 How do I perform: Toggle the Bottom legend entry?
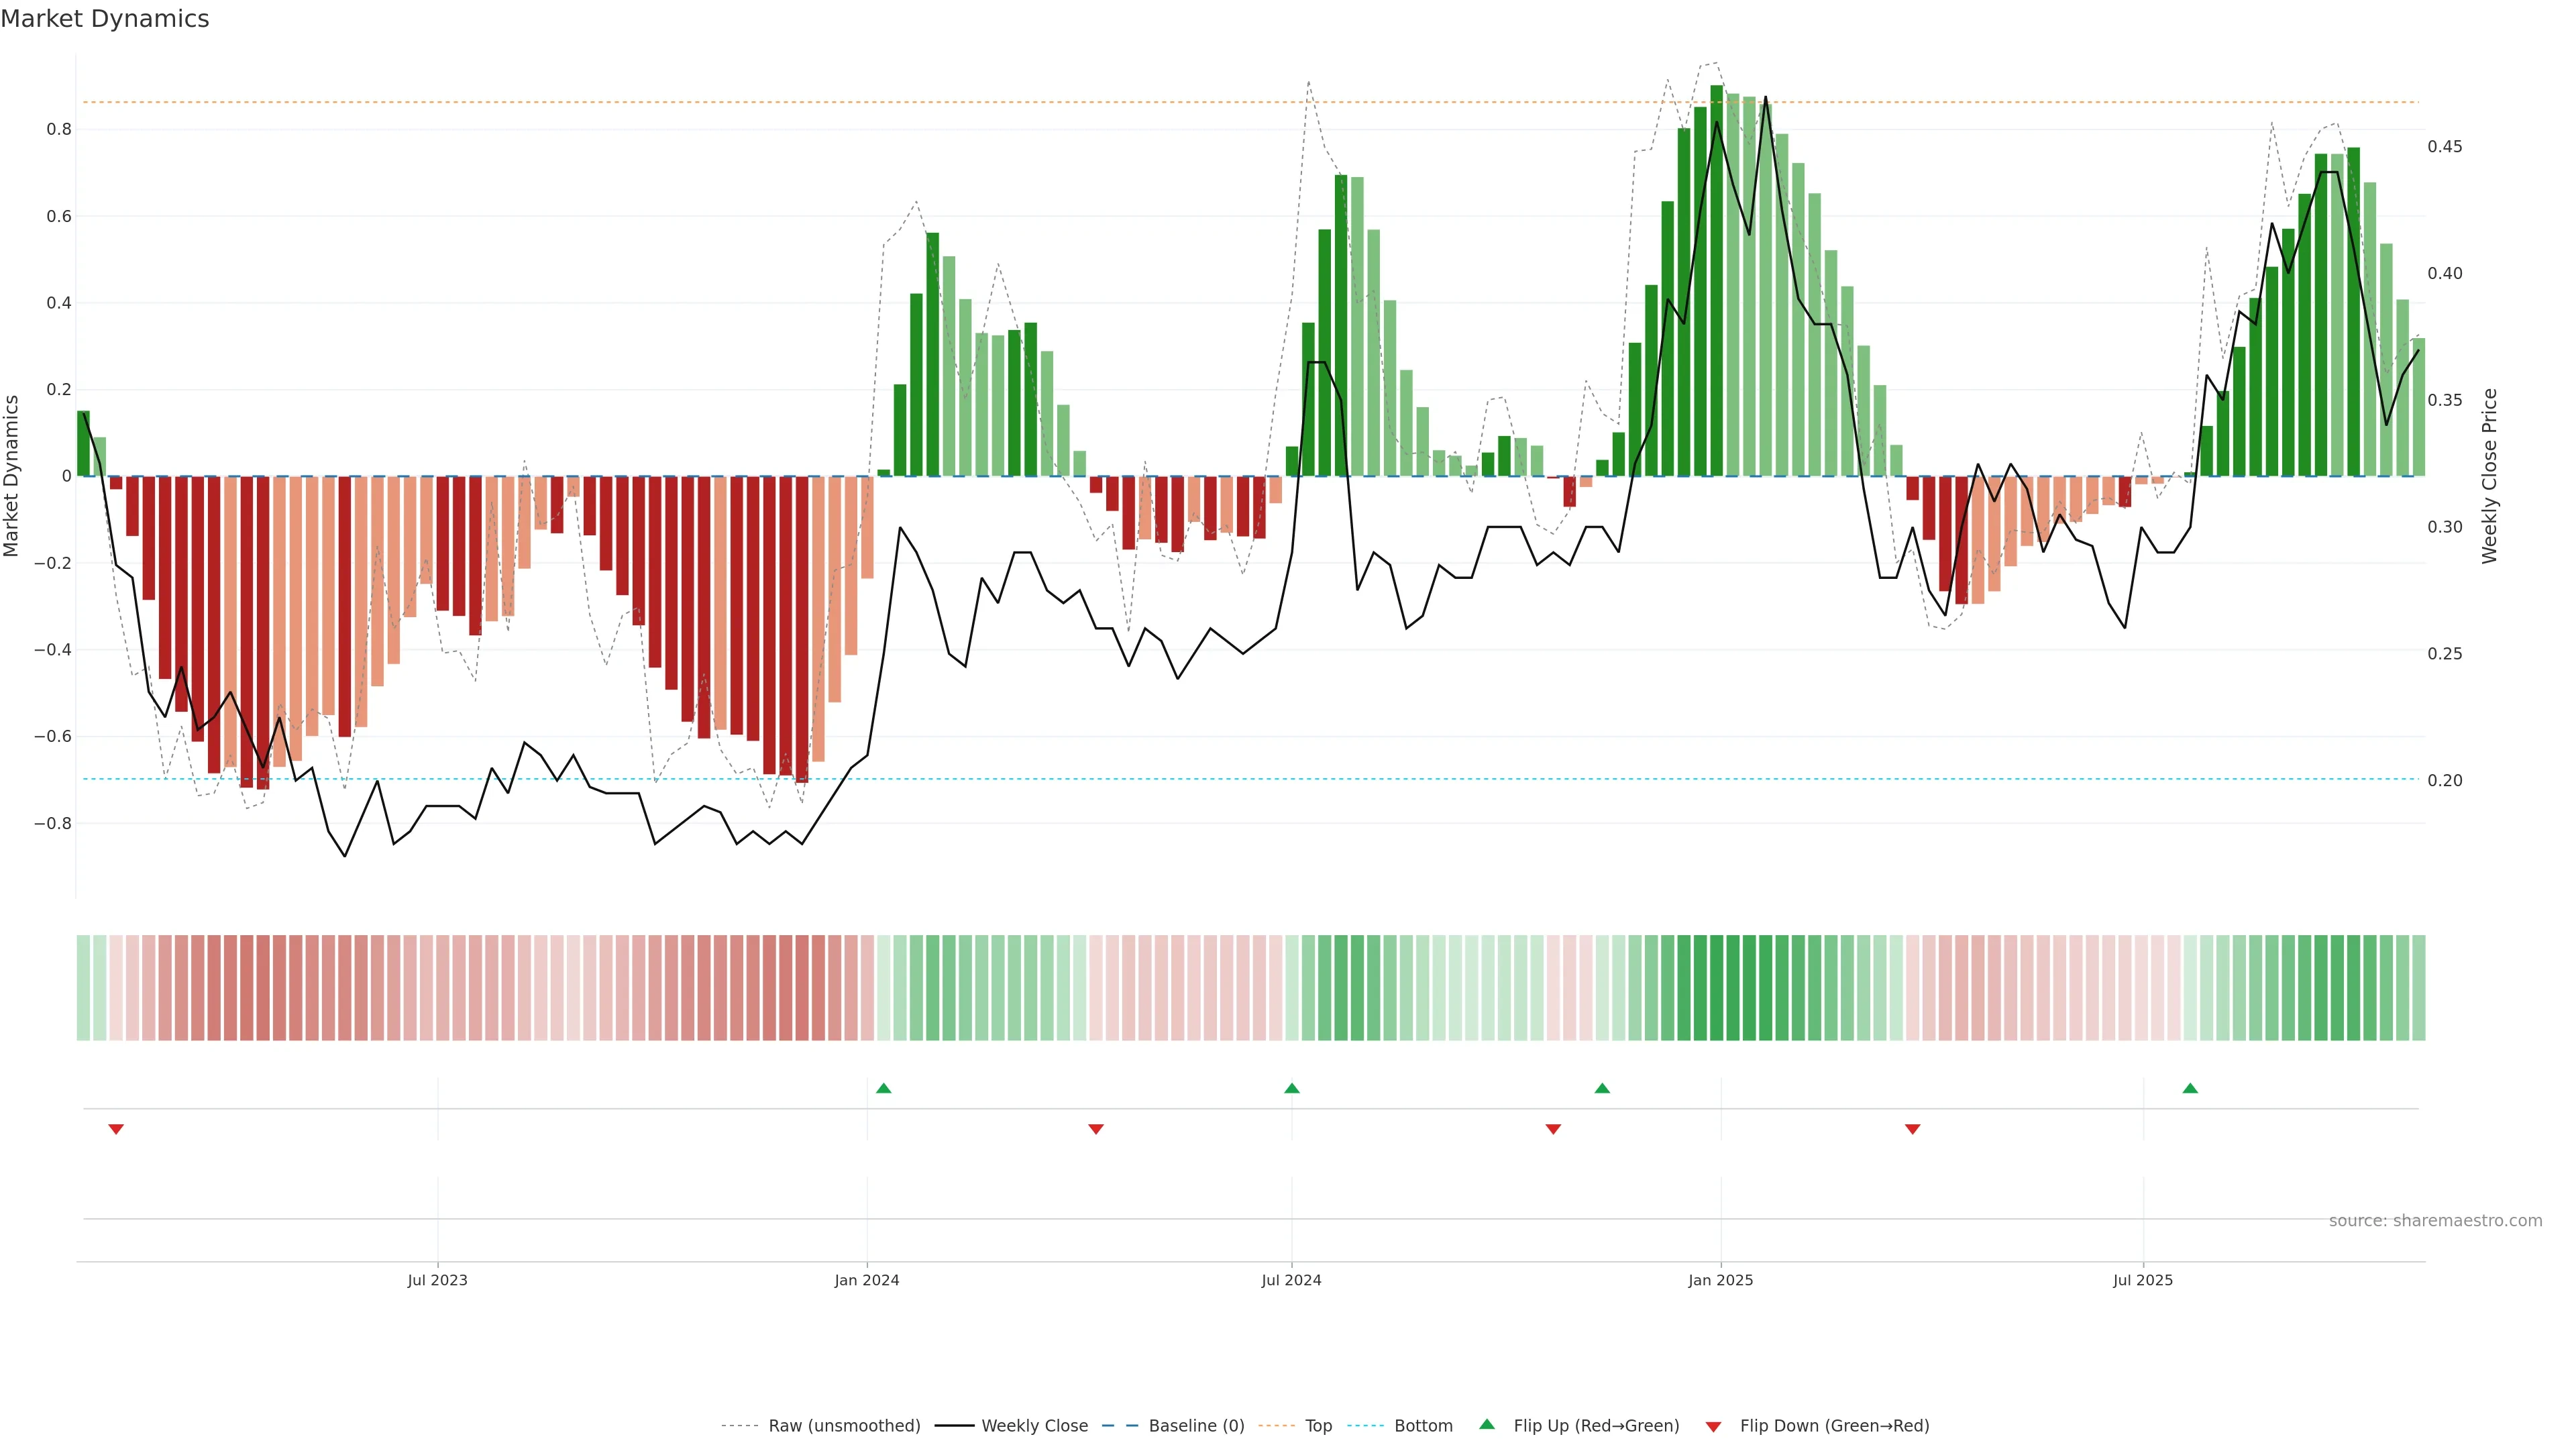click(x=1423, y=1426)
